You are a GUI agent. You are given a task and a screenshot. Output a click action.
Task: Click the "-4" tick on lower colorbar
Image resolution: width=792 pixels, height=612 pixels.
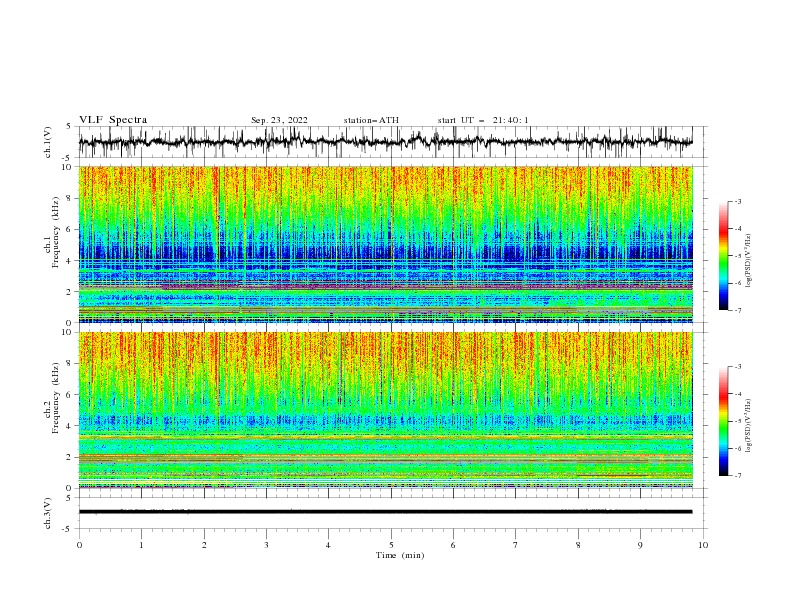click(738, 394)
